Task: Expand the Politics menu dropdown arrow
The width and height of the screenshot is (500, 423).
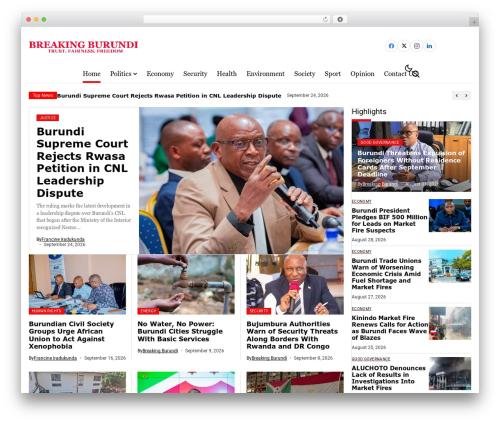Action: pyautogui.click(x=135, y=74)
